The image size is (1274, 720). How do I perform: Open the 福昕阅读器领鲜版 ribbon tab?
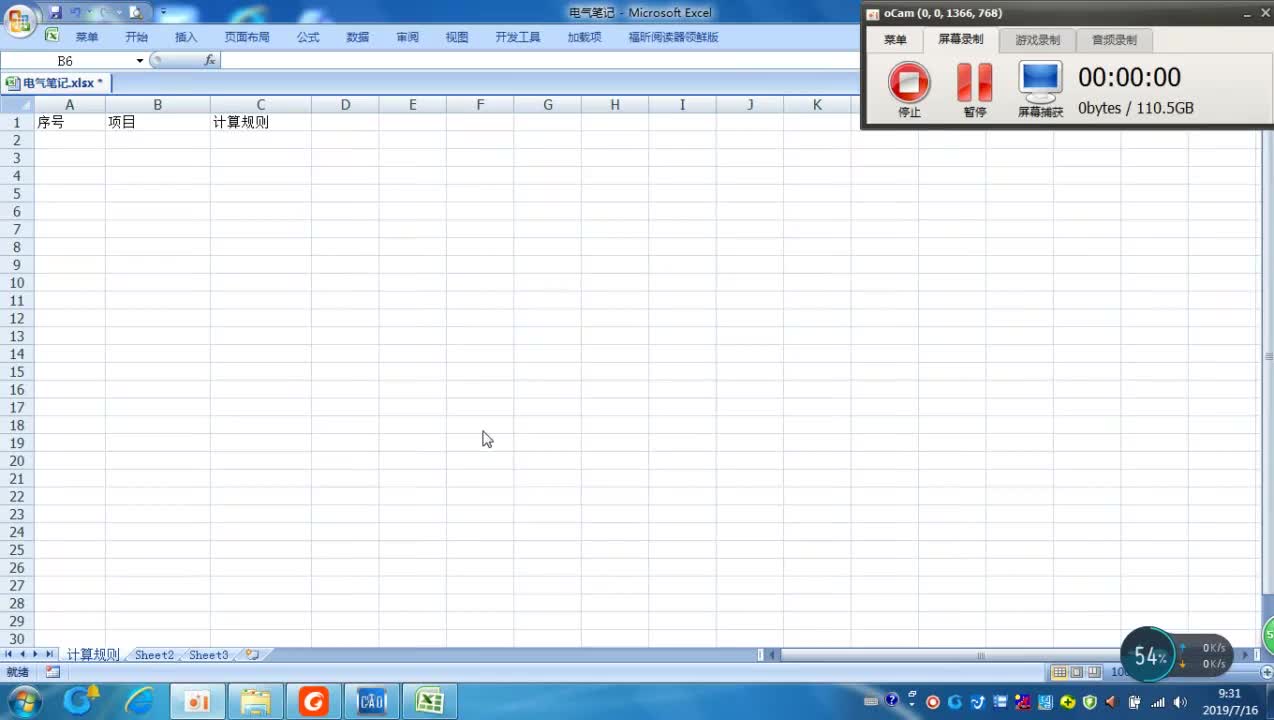coord(673,37)
